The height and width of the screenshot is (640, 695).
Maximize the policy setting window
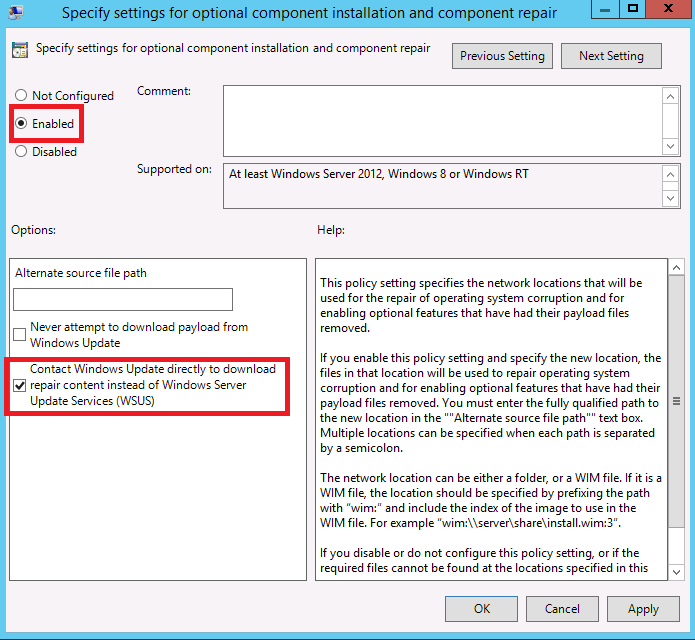(x=633, y=9)
